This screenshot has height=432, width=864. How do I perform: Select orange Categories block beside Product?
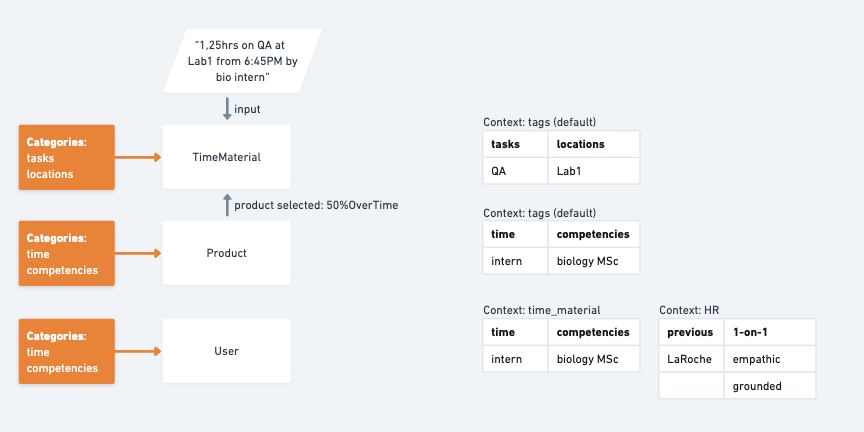(67, 253)
